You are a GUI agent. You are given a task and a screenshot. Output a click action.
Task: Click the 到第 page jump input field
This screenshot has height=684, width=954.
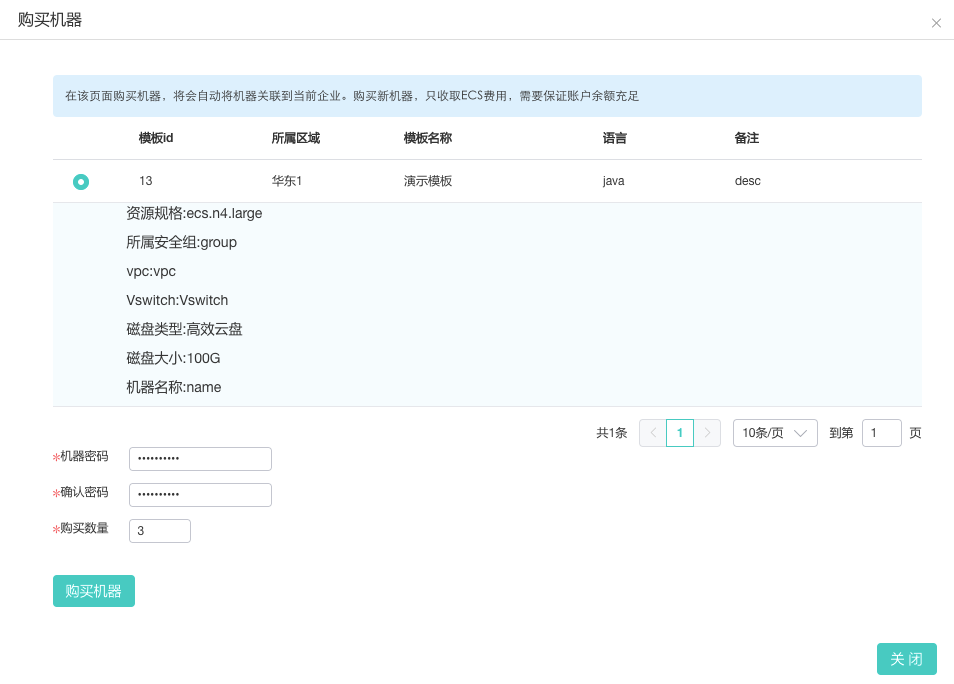tap(881, 433)
